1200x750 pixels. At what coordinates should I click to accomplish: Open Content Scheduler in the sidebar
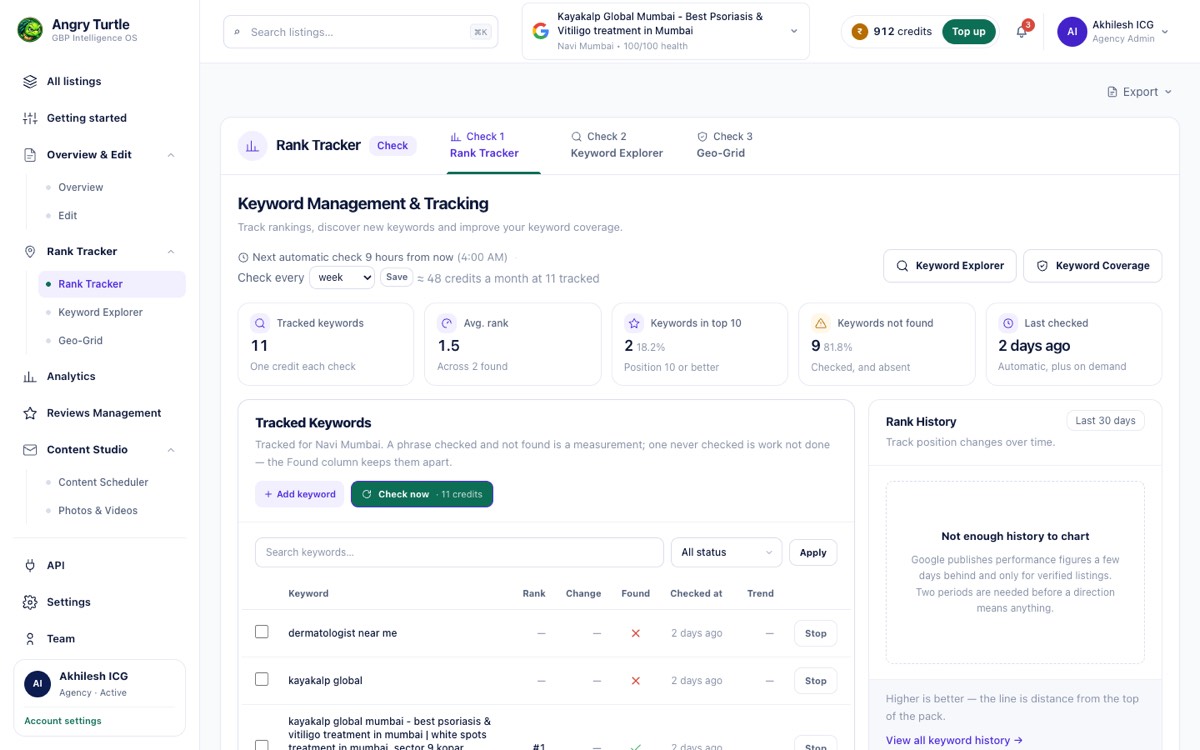coord(103,483)
